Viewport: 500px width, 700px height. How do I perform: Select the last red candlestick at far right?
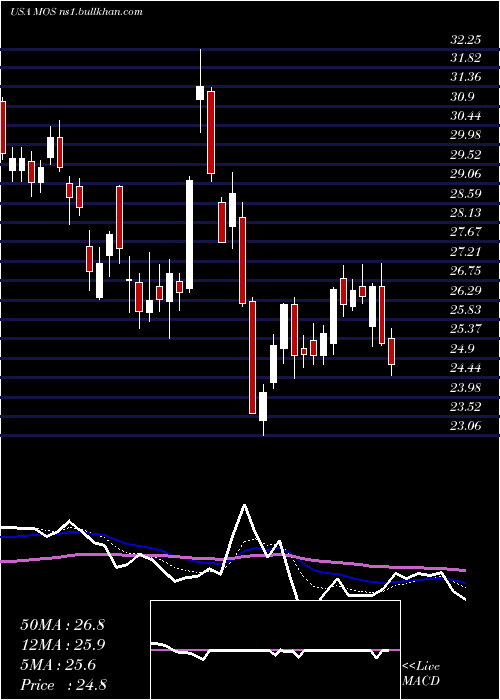(392, 351)
